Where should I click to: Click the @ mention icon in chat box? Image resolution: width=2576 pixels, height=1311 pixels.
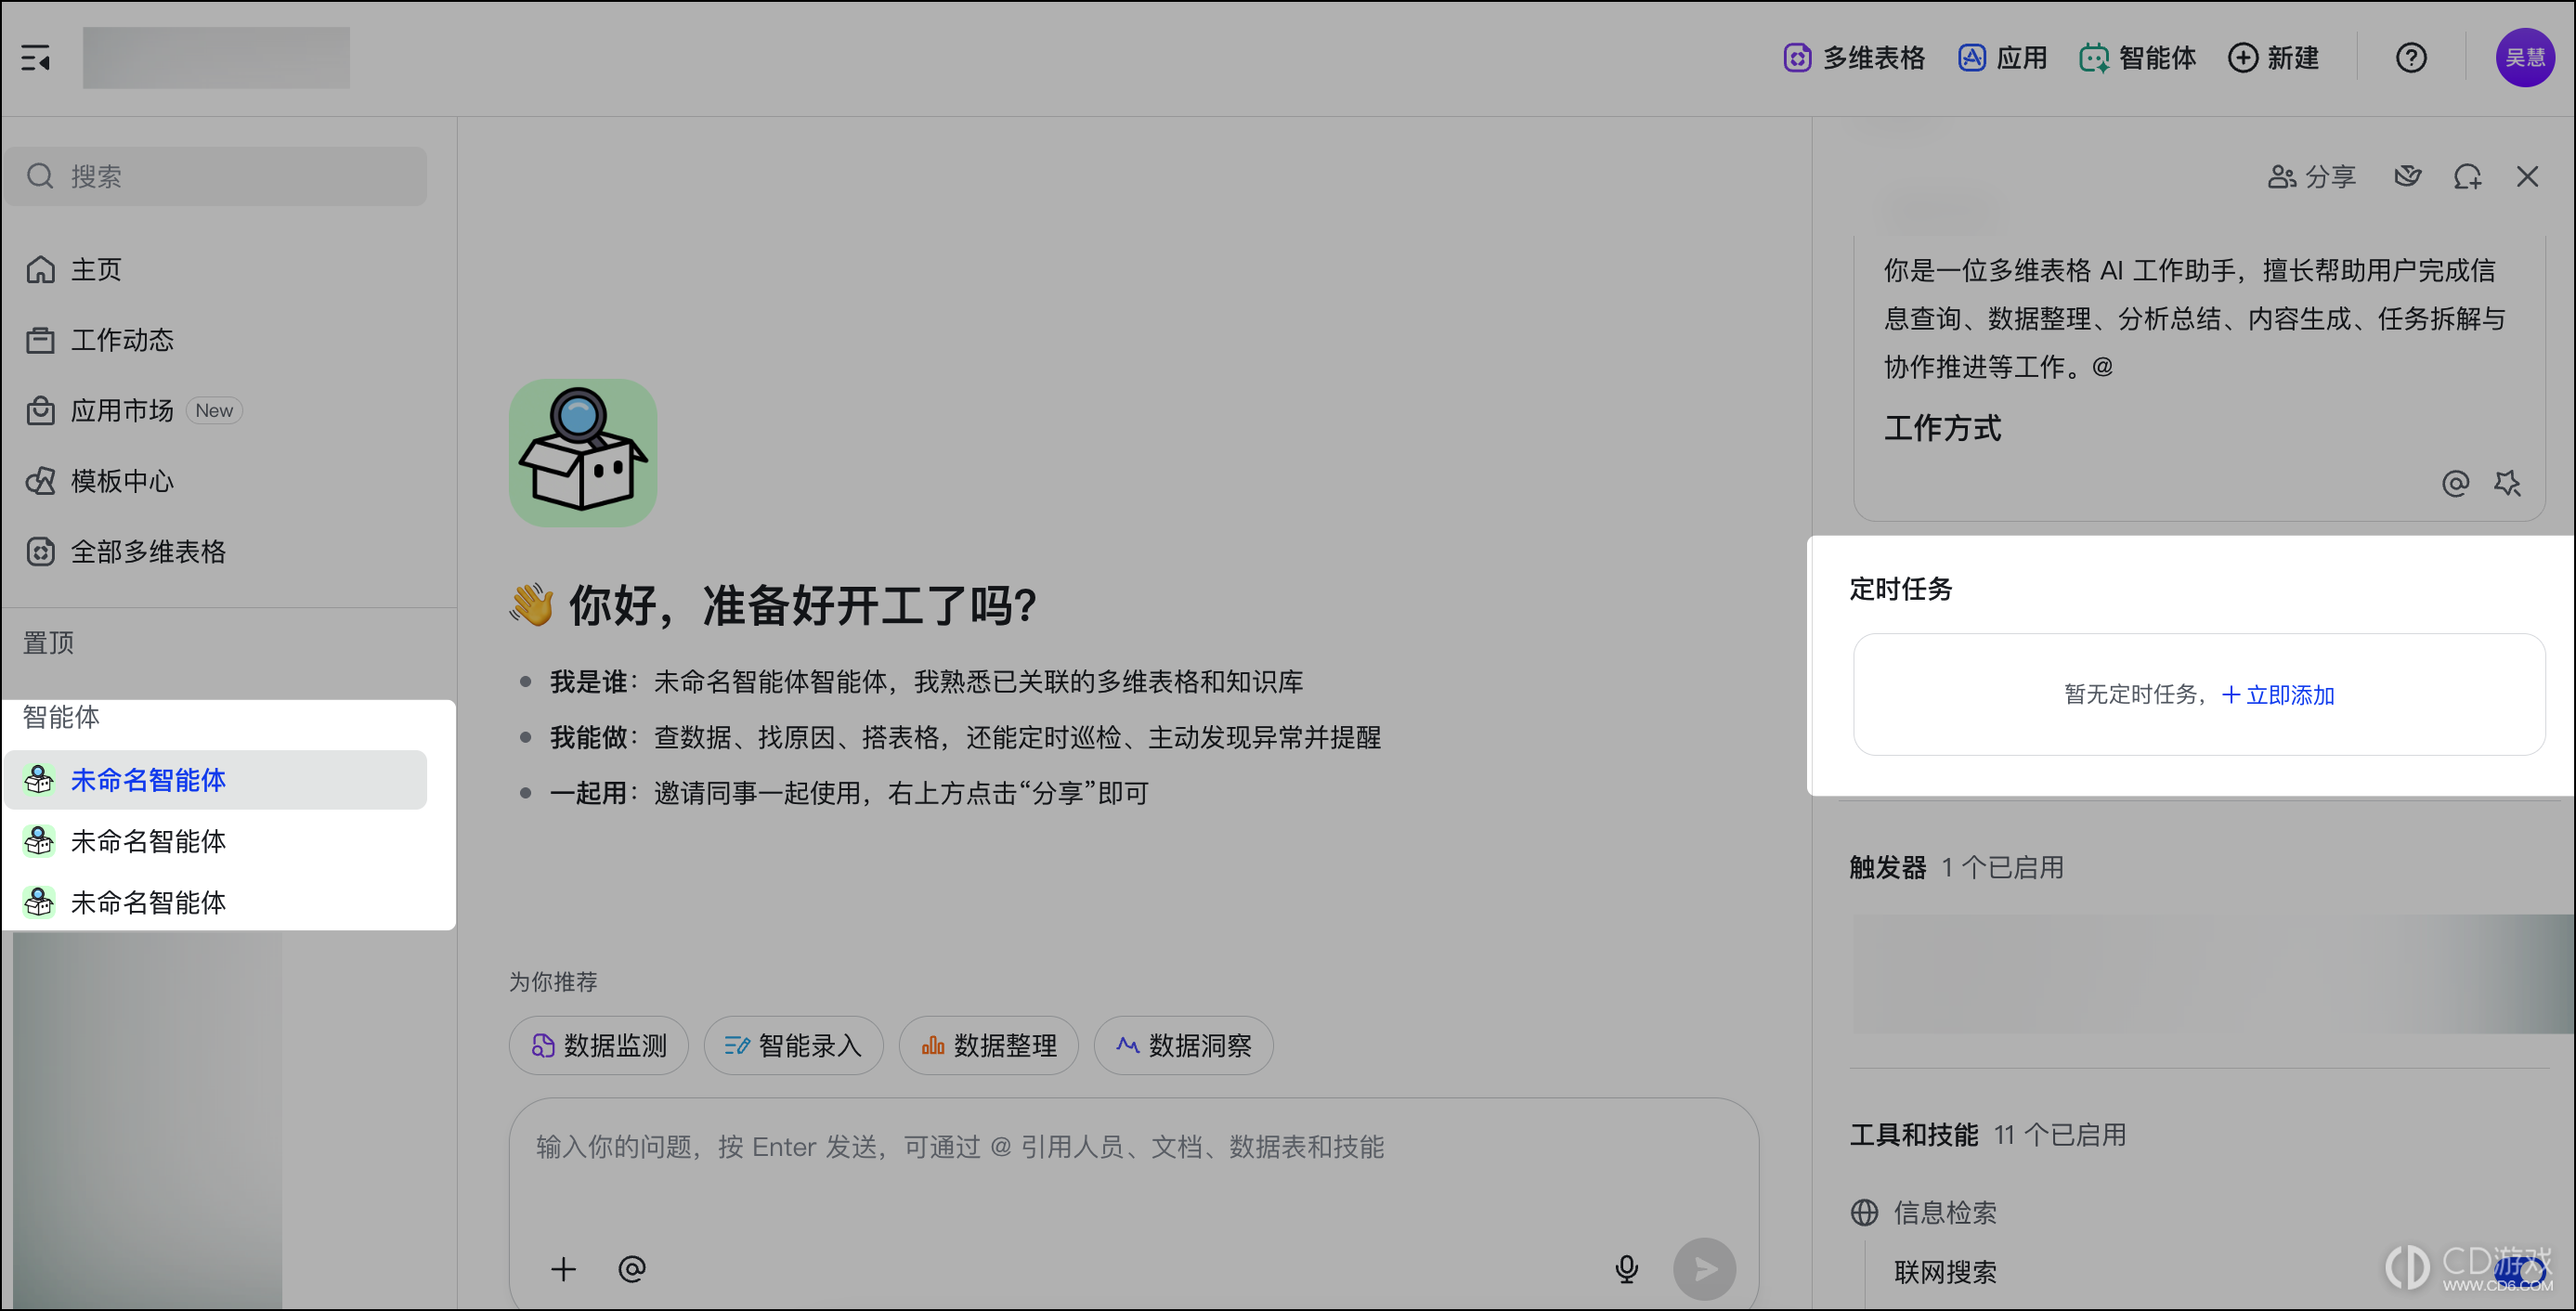pyautogui.click(x=632, y=1269)
